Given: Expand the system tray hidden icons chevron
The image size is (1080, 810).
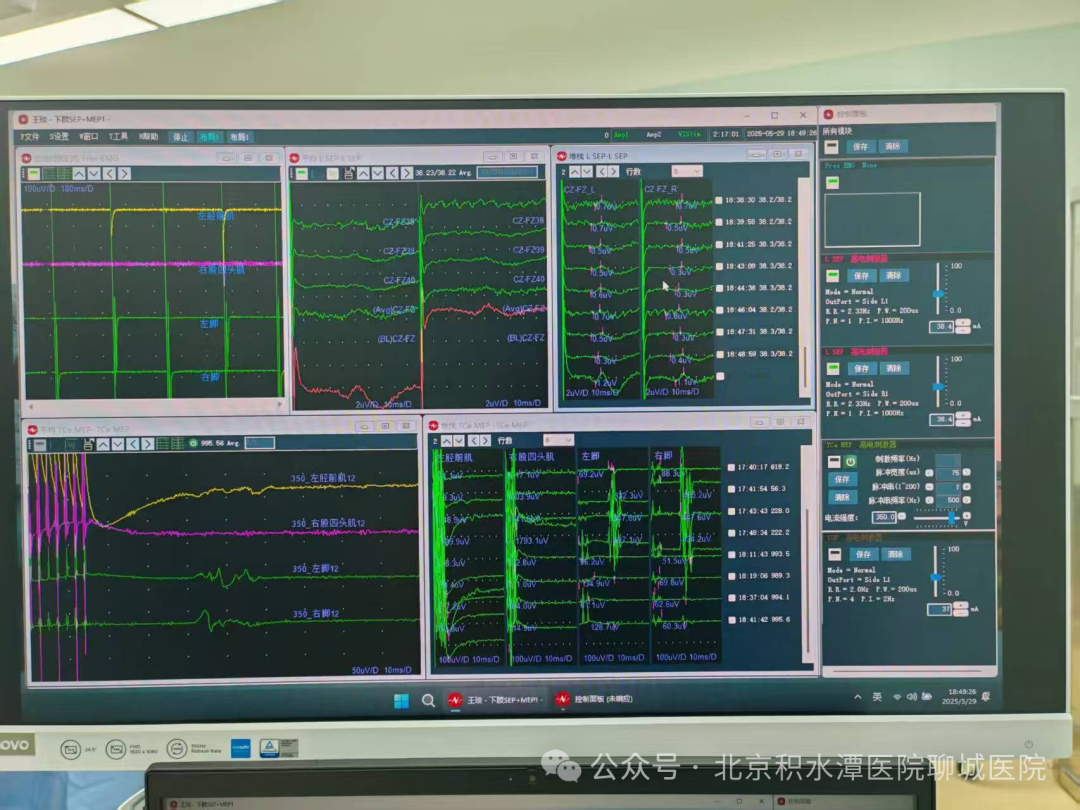Looking at the screenshot, I should click(x=858, y=697).
